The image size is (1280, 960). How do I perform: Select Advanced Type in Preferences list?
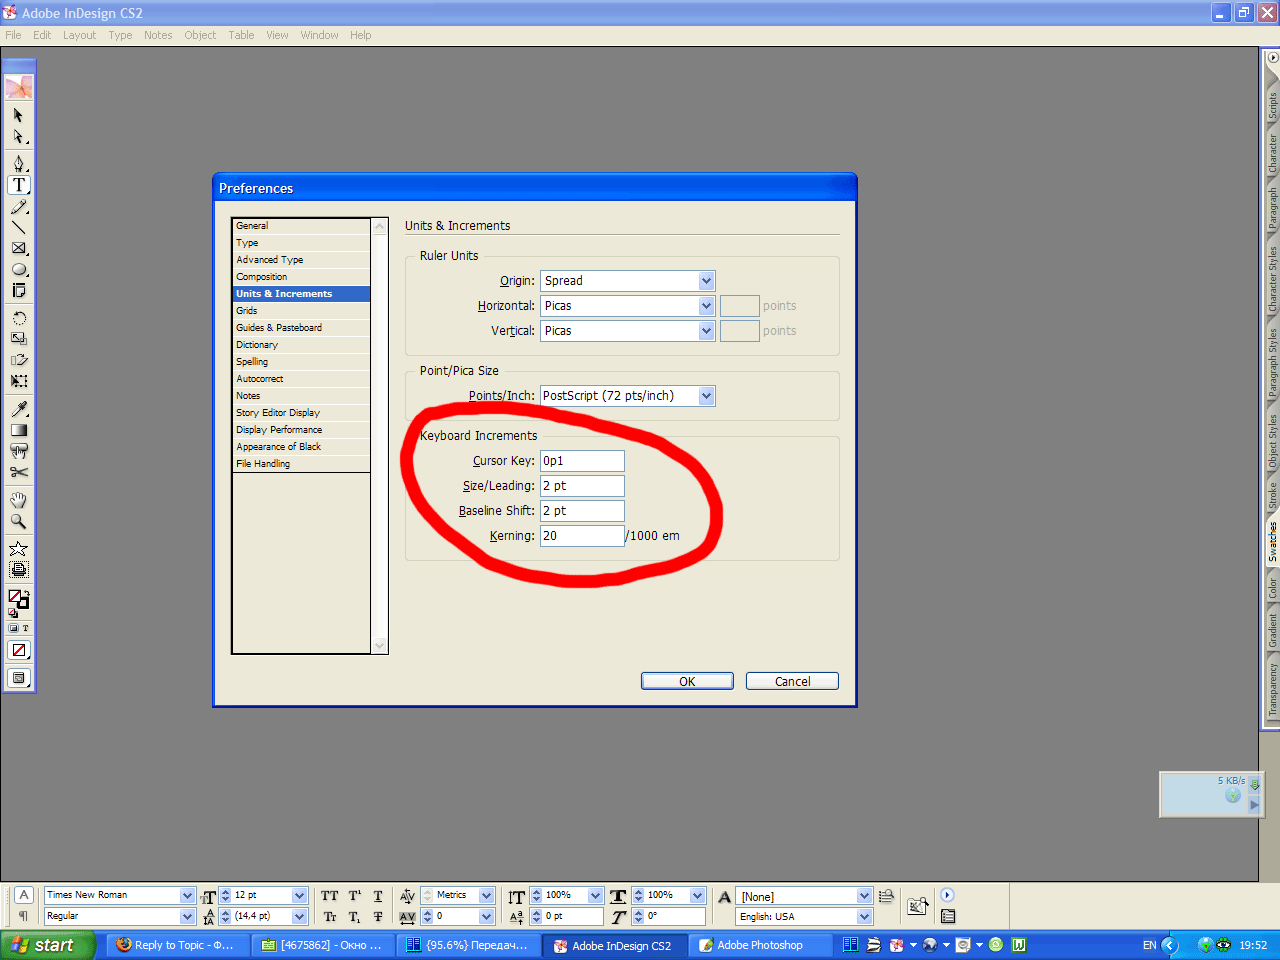click(301, 260)
